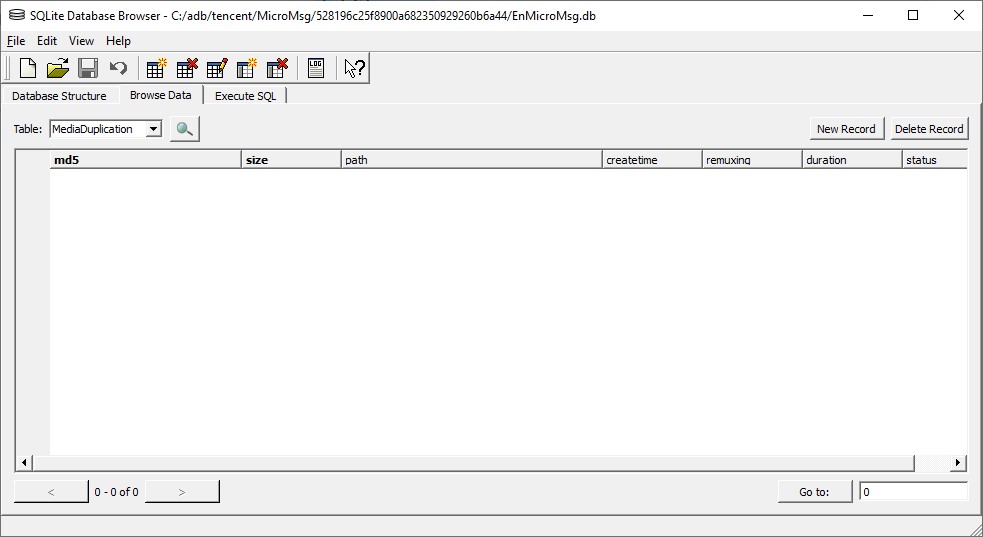Click the horizontal scrollbar thumb
This screenshot has width=983, height=537.
click(x=473, y=463)
